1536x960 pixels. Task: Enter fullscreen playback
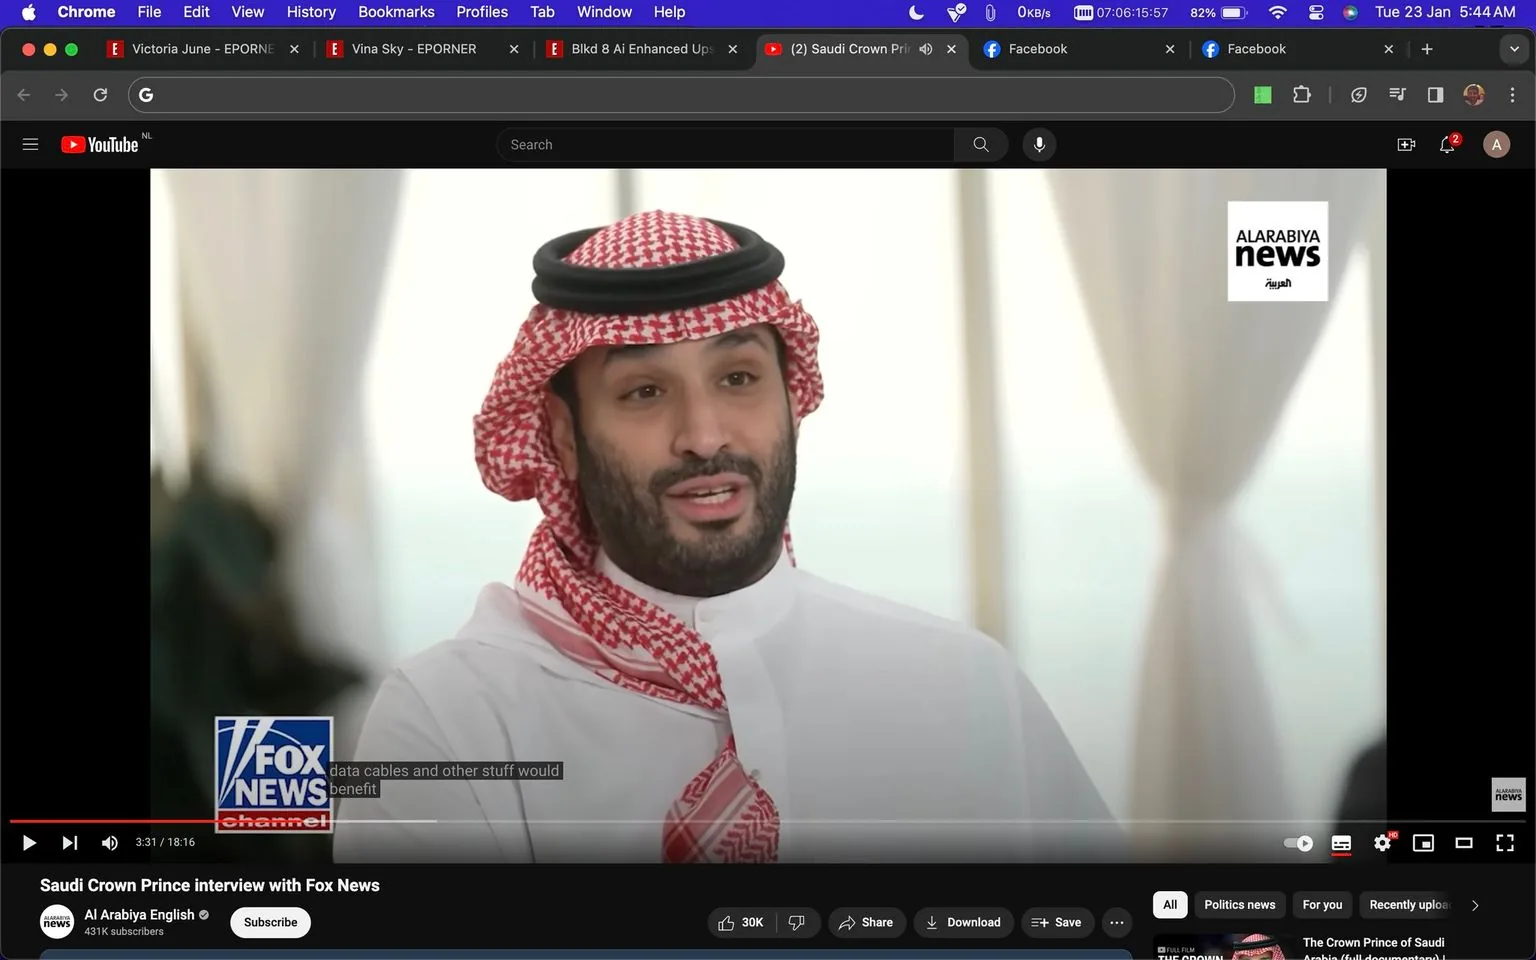(x=1505, y=843)
